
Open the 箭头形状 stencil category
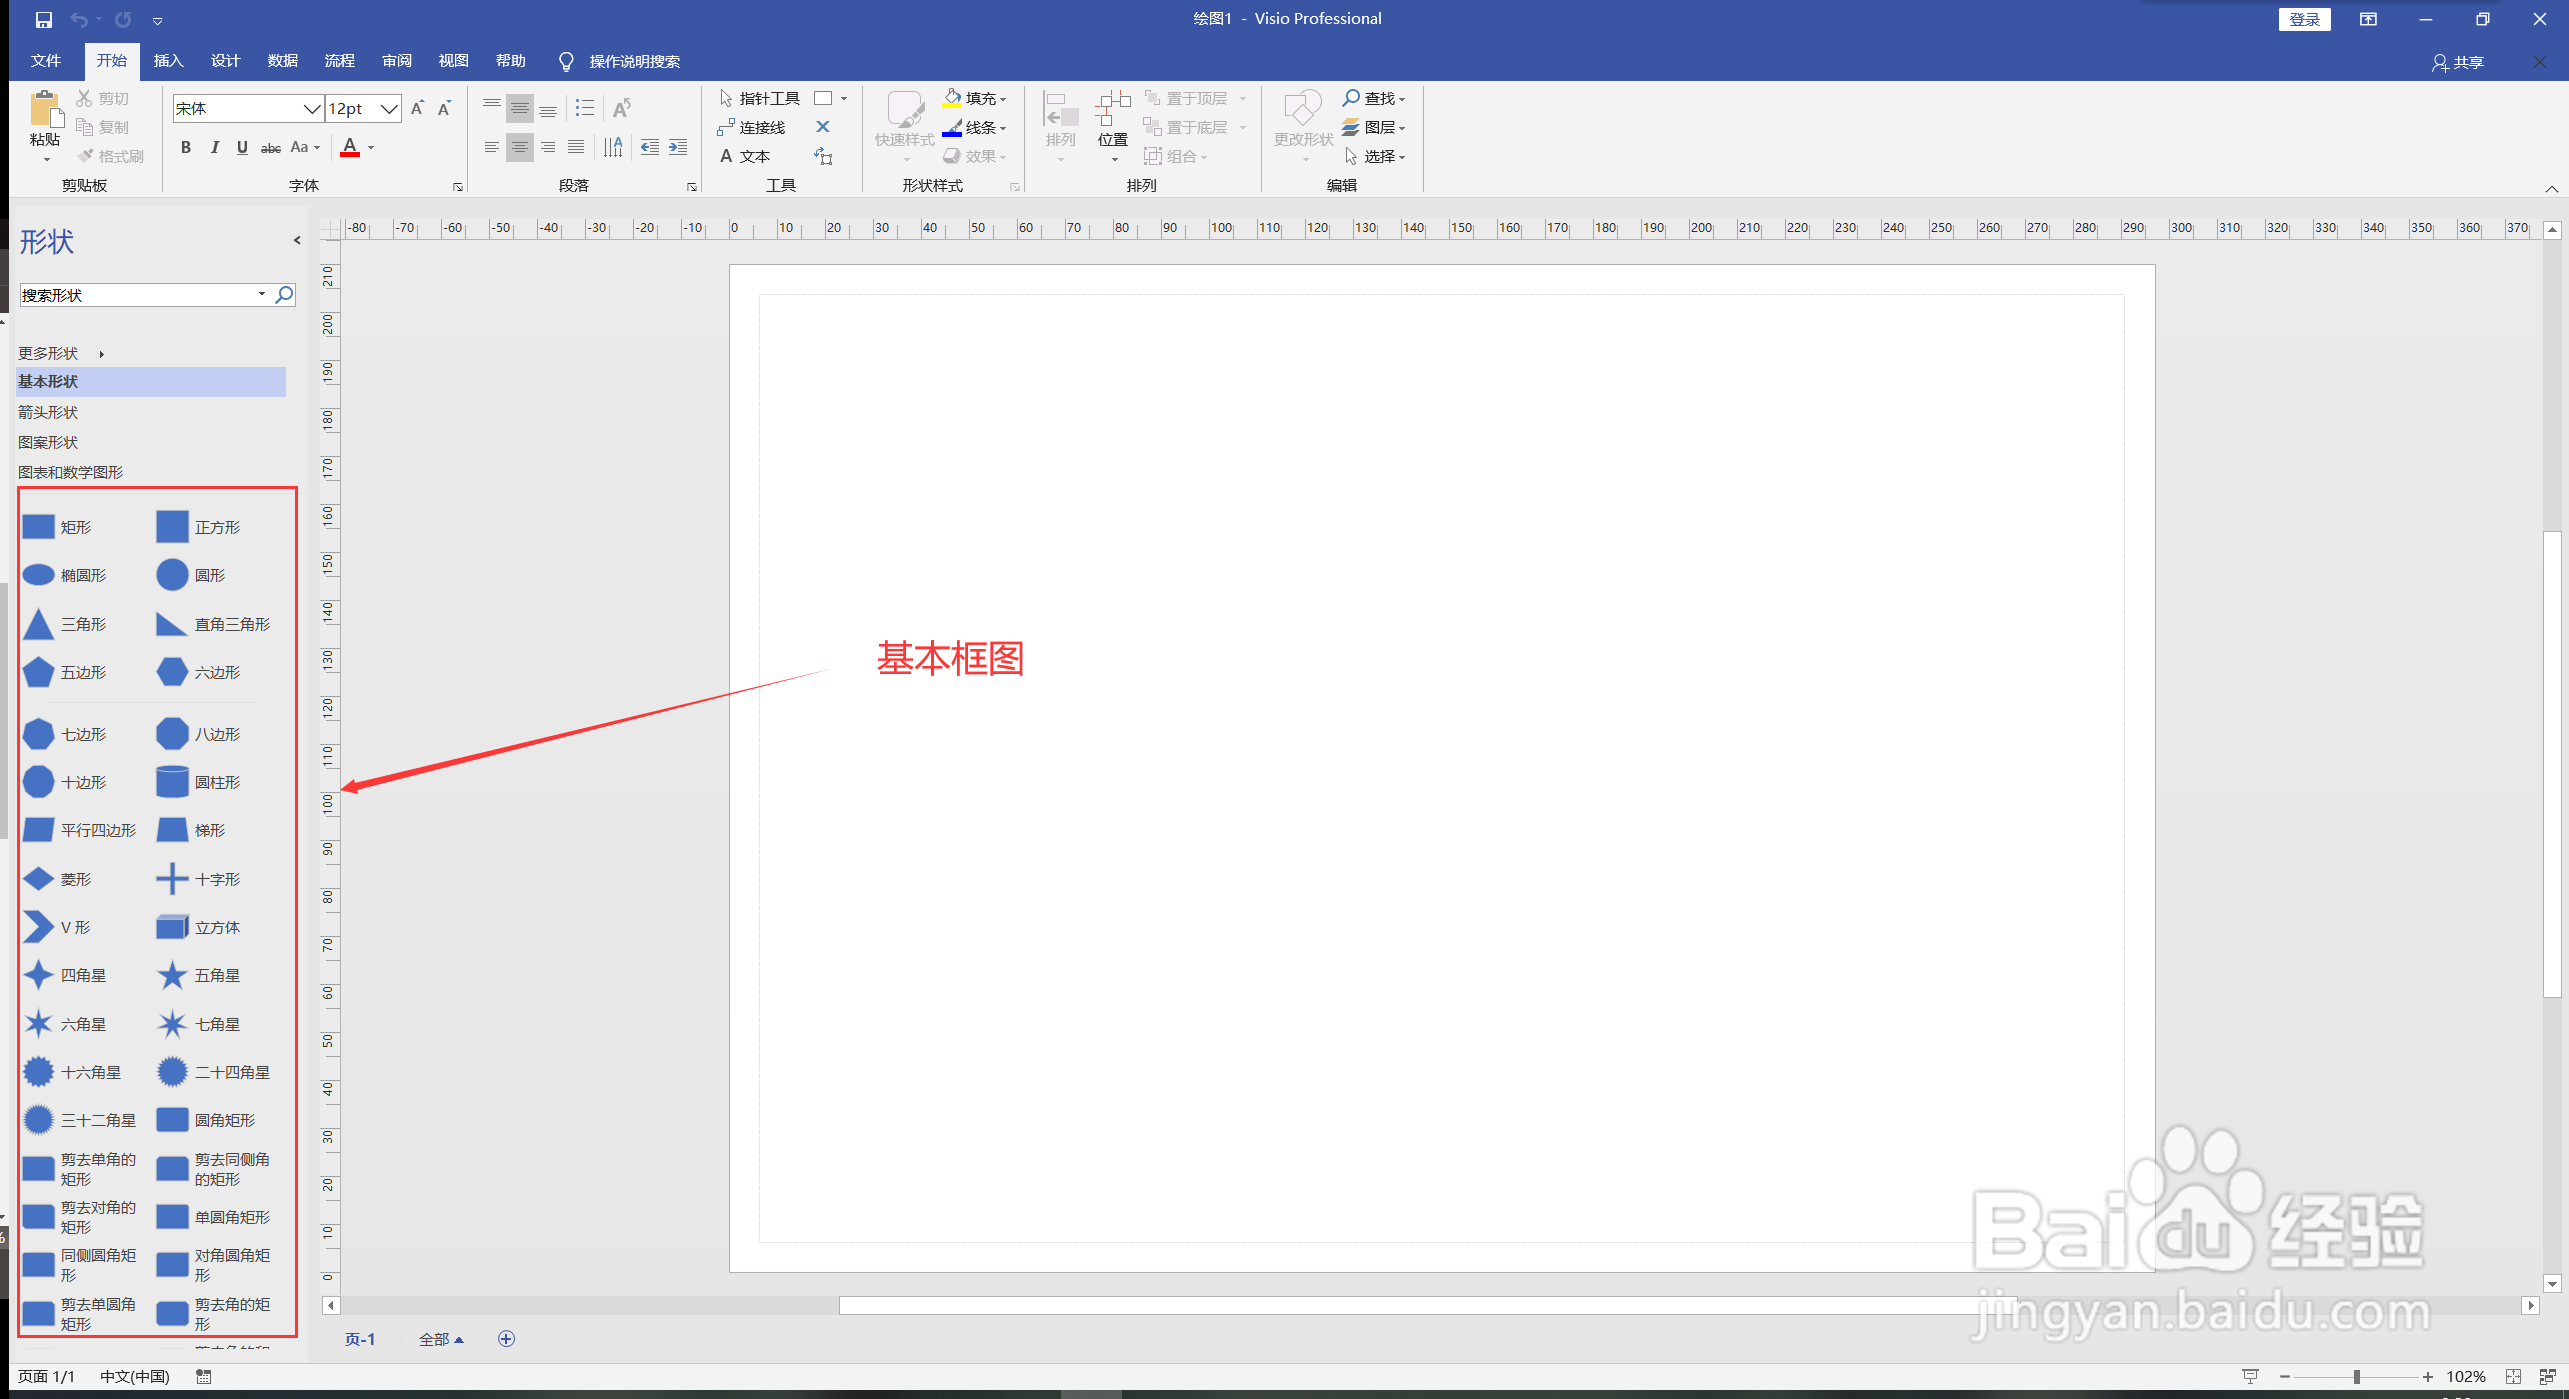click(48, 412)
